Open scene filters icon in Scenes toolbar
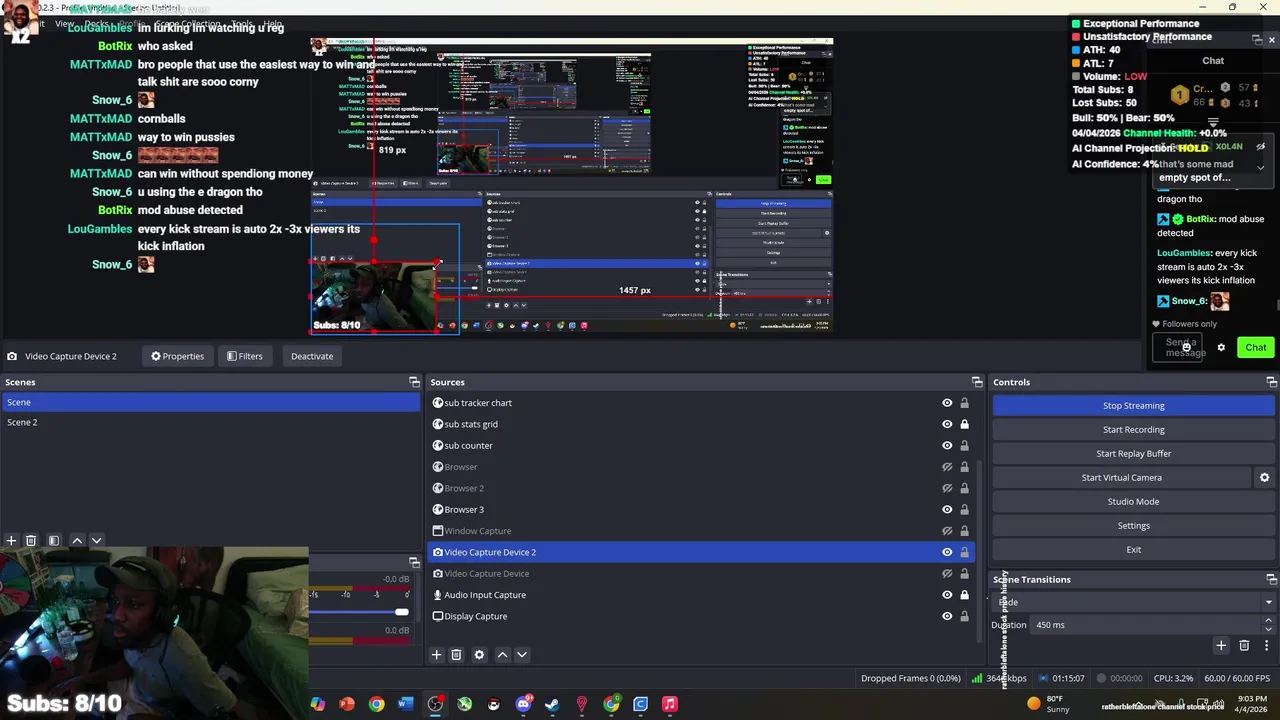This screenshot has width=1280, height=720. pos(54,540)
